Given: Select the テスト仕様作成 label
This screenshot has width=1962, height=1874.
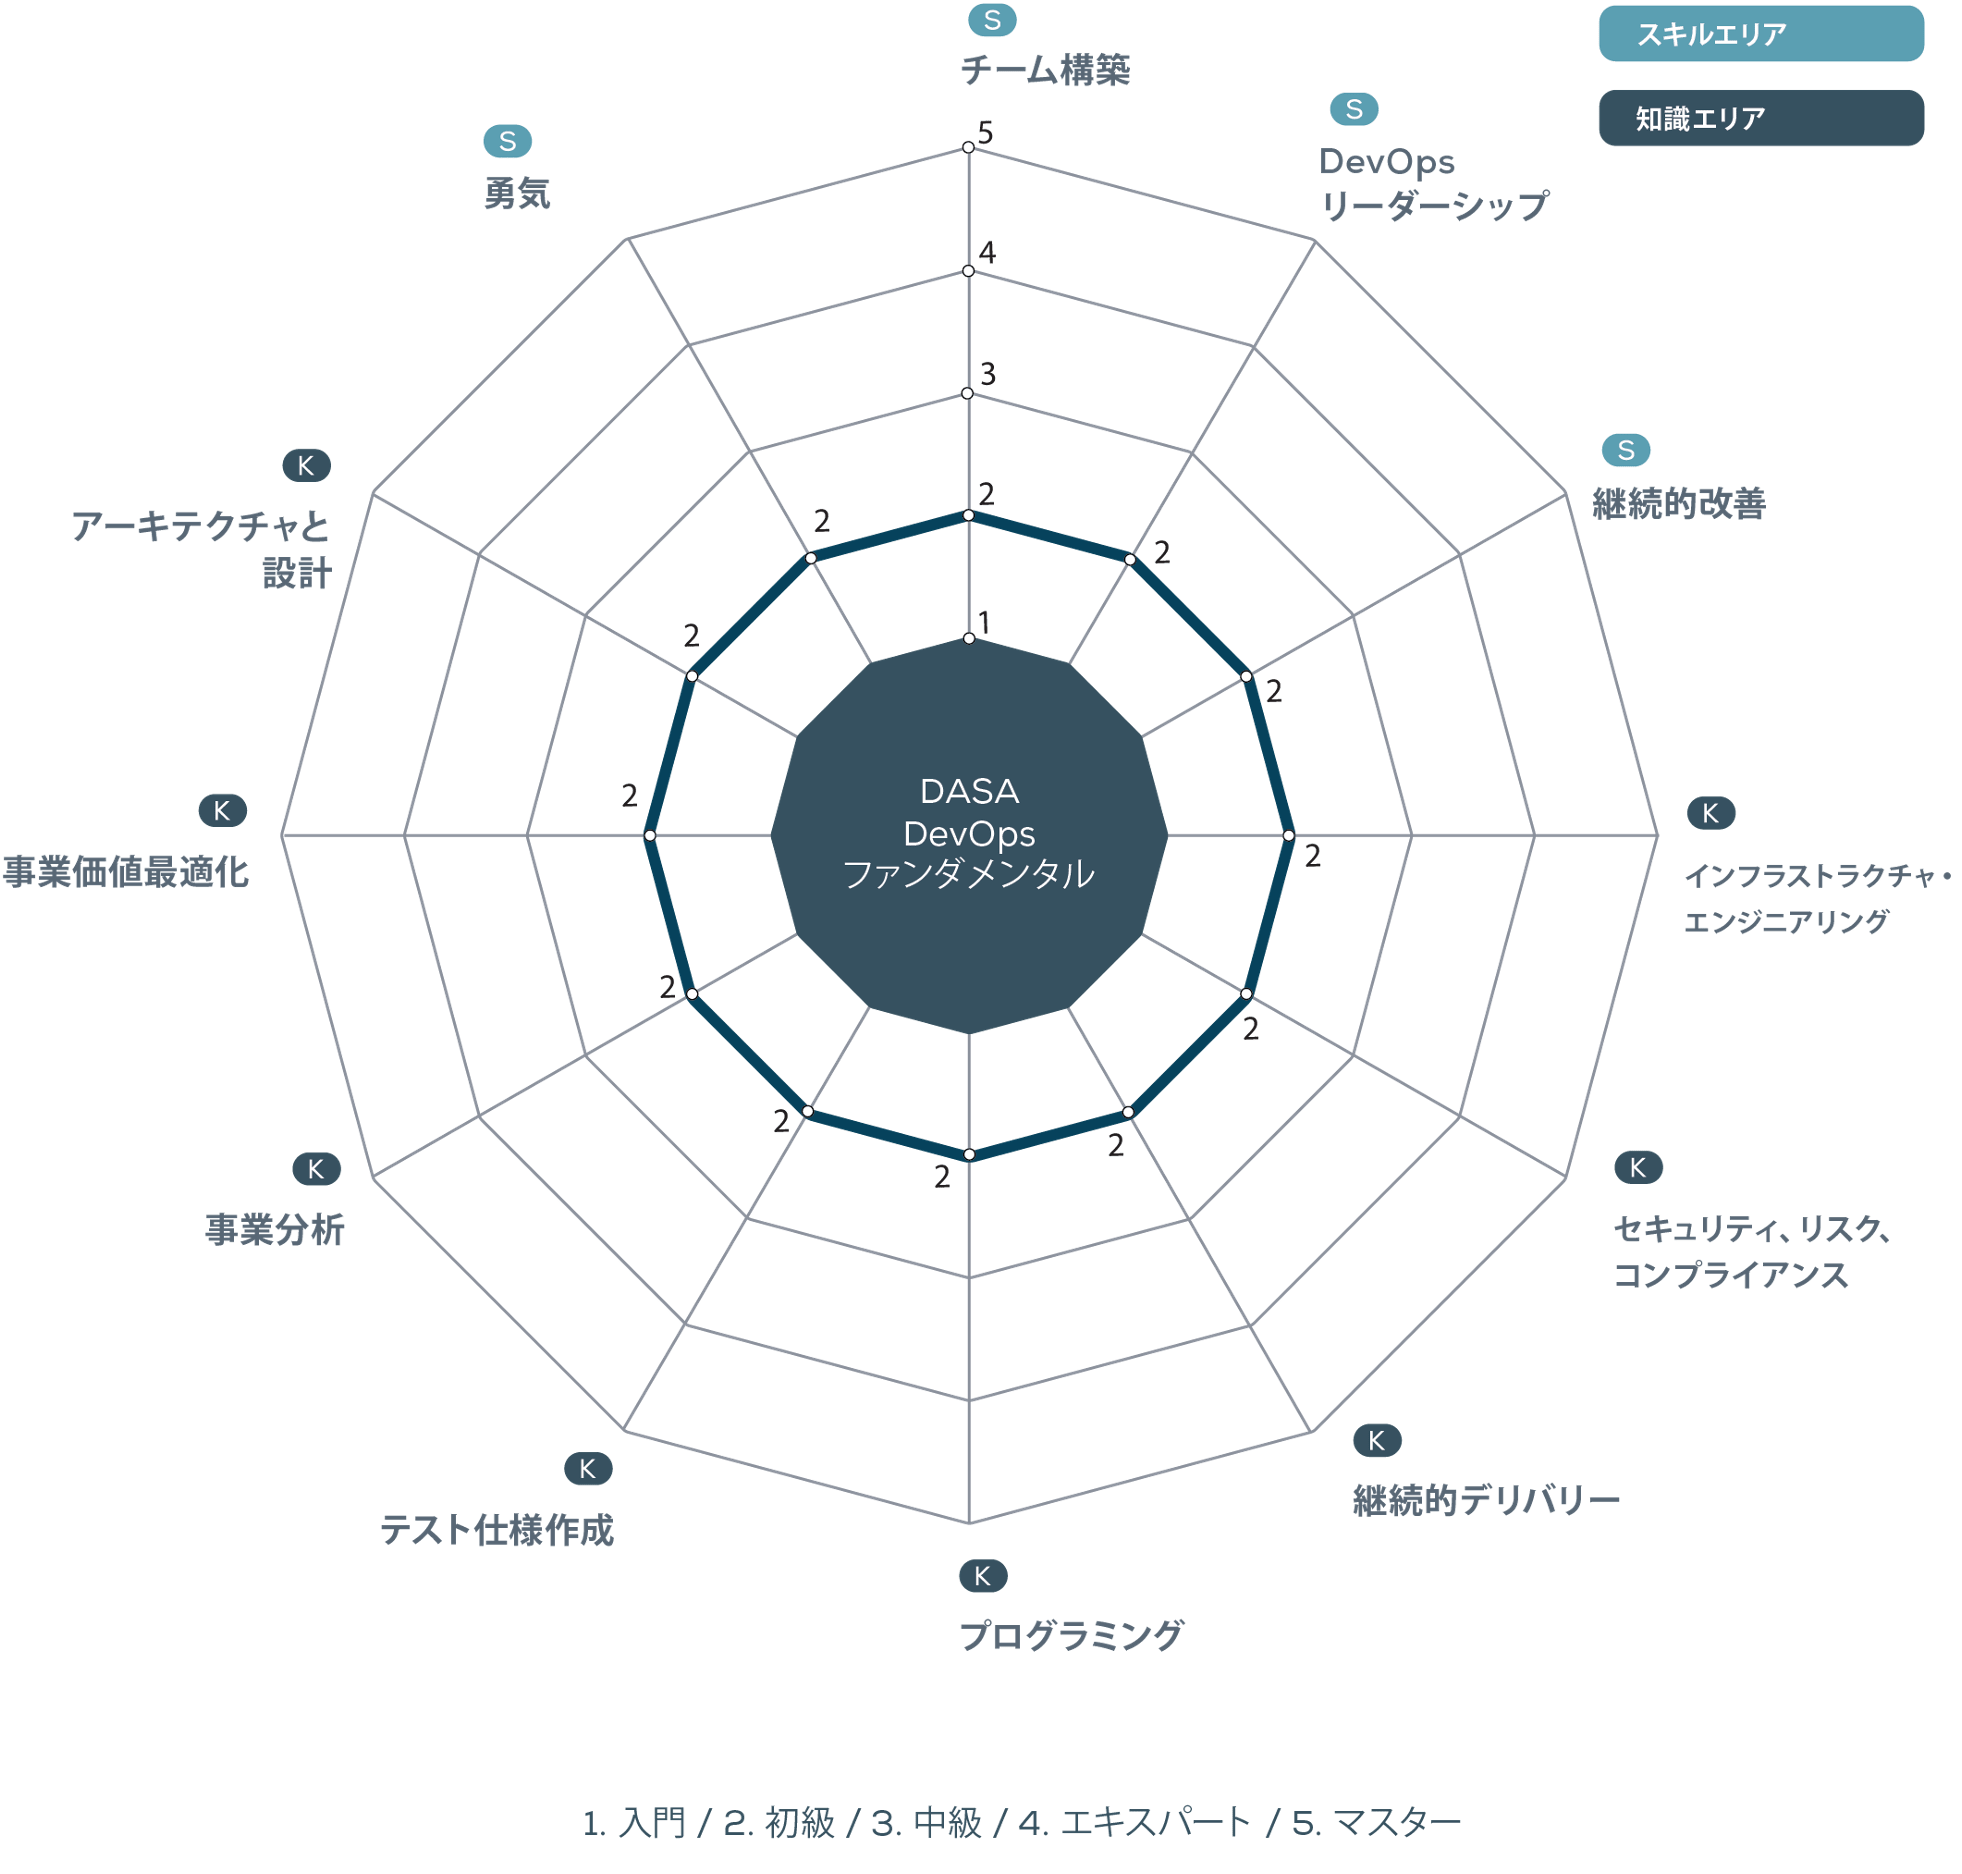Looking at the screenshot, I should click(496, 1530).
